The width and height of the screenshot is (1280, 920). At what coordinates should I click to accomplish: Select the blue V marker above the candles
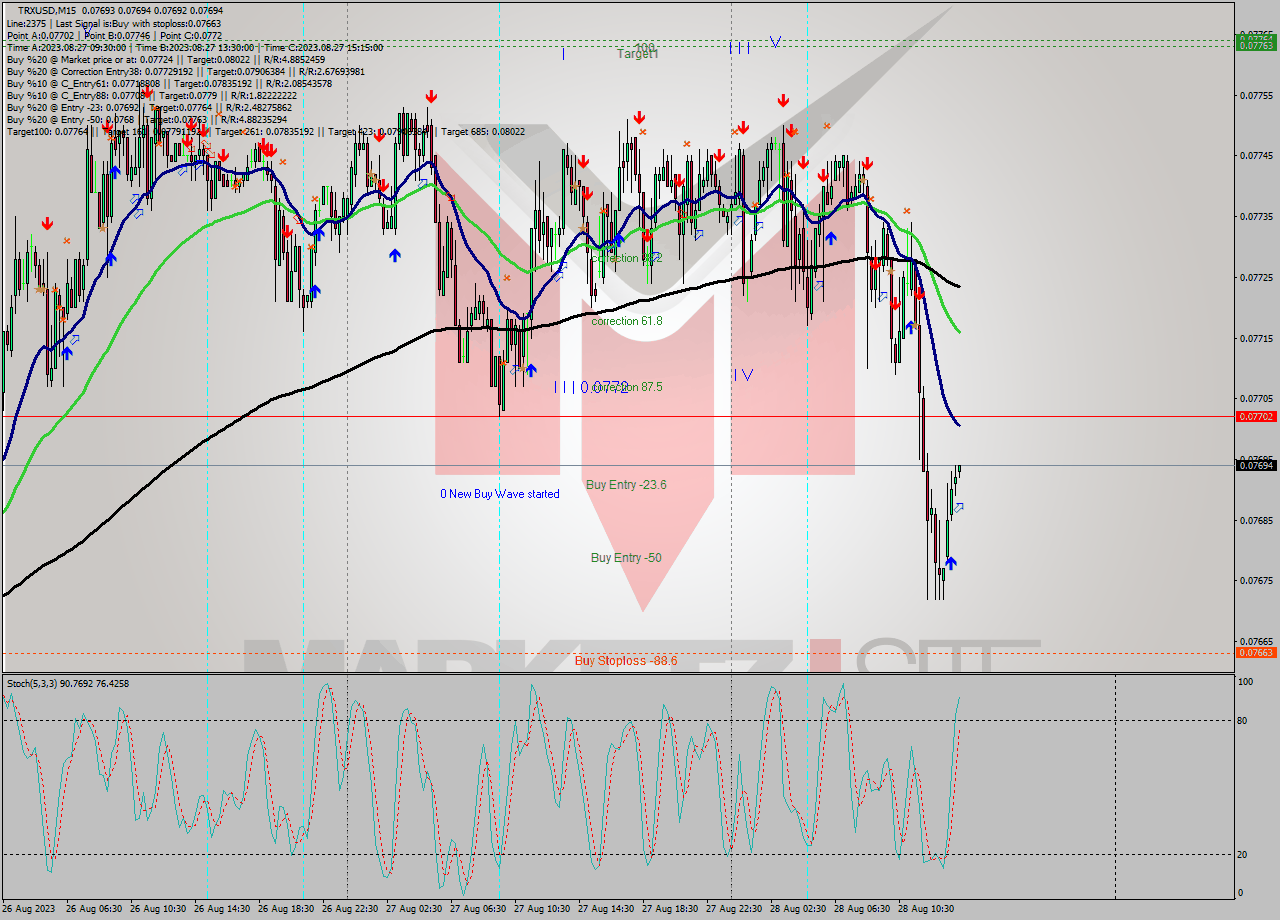point(774,43)
